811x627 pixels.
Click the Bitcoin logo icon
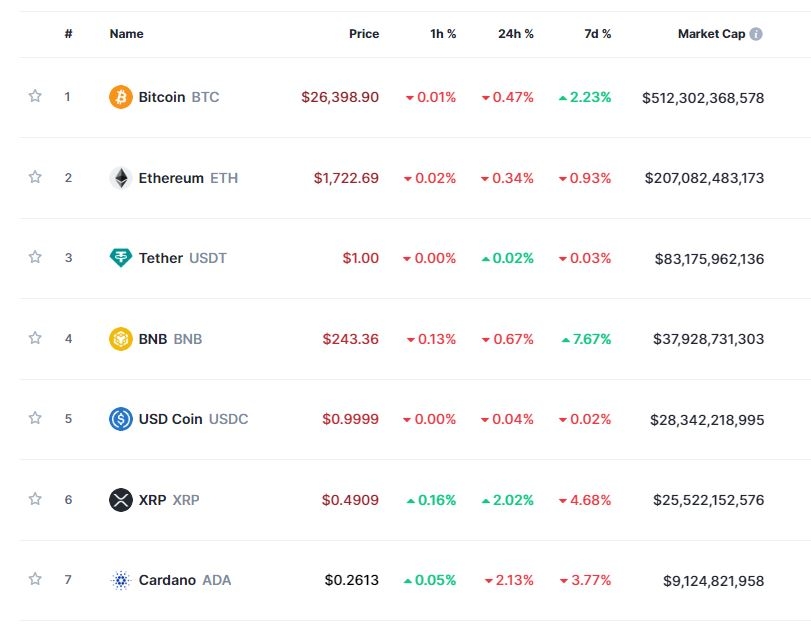pos(120,97)
